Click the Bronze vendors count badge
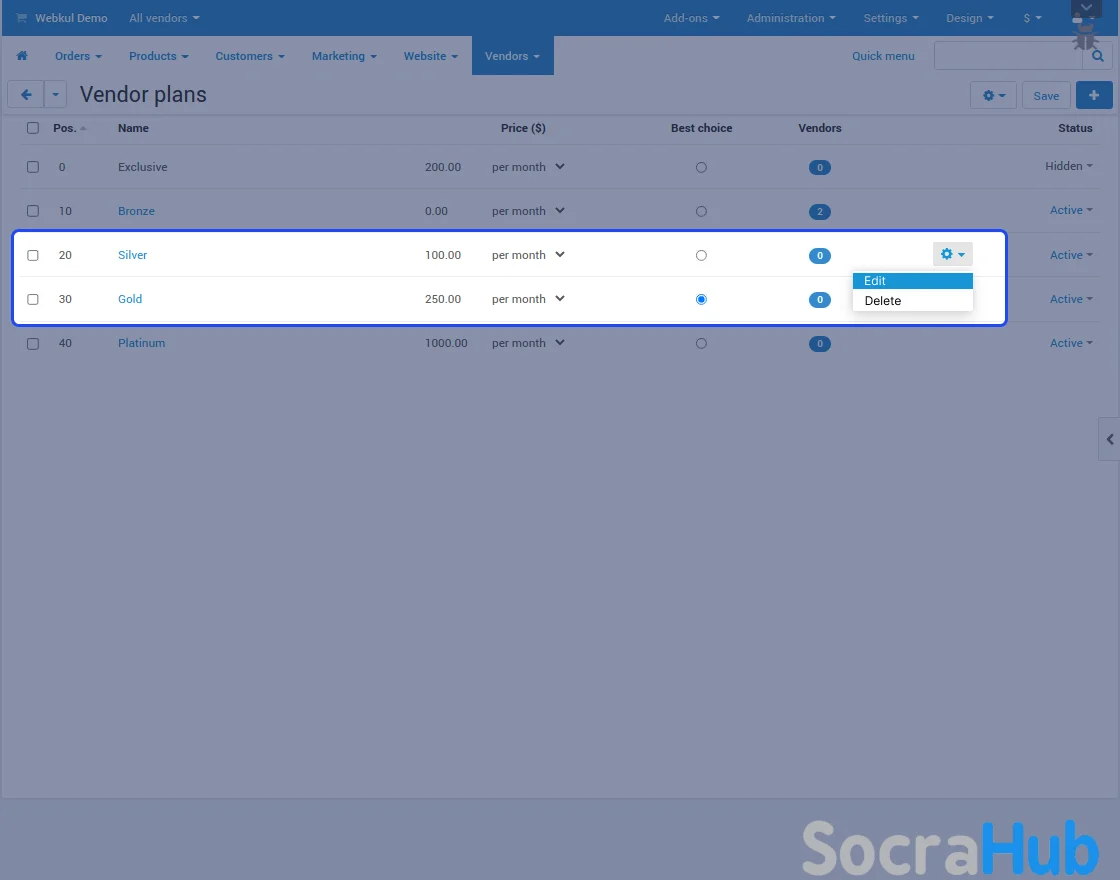Viewport: 1120px width, 880px height. click(x=819, y=212)
